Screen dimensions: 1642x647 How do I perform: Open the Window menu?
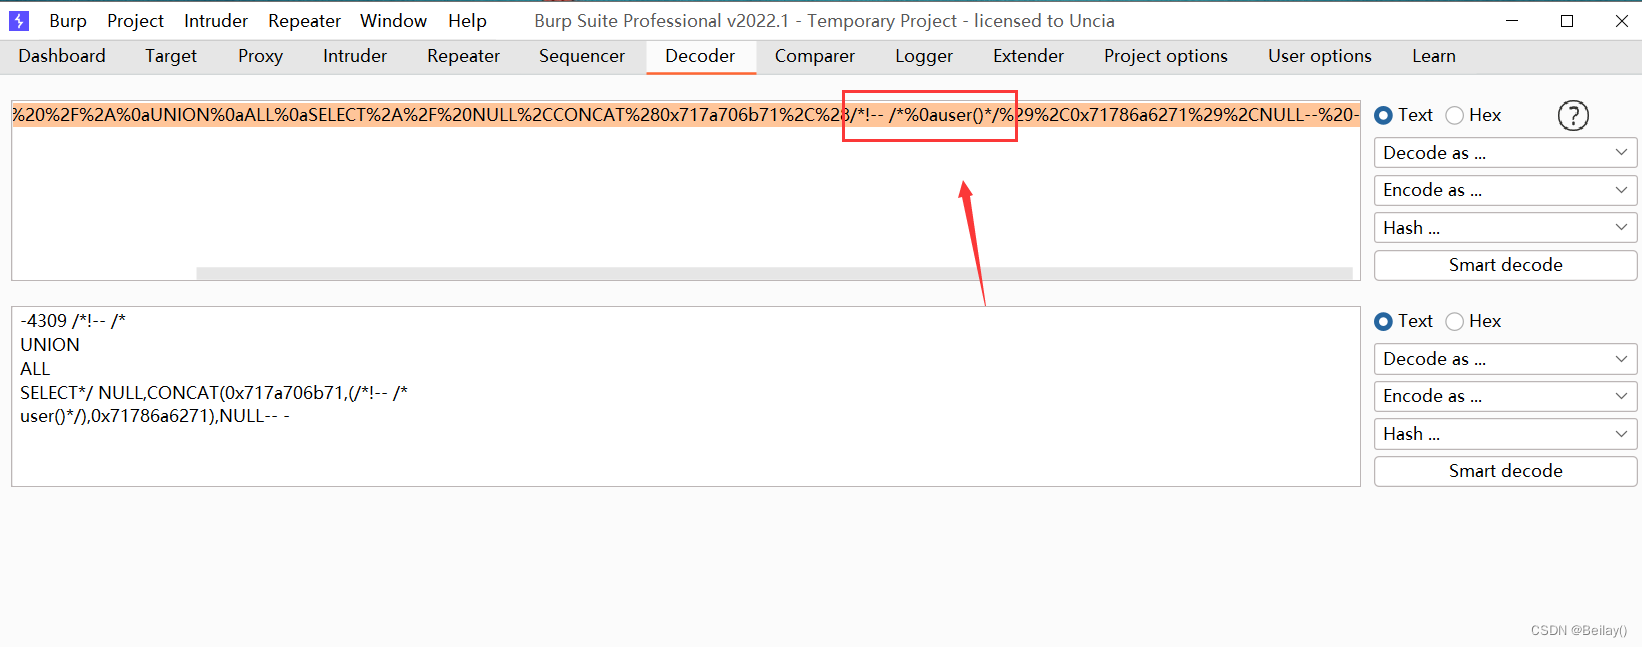pyautogui.click(x=393, y=20)
